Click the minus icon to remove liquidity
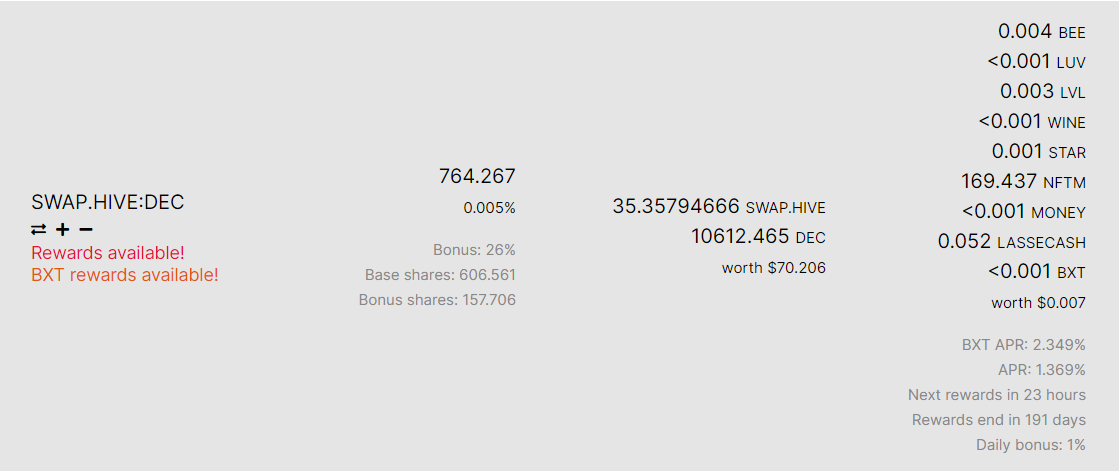 pyautogui.click(x=86, y=229)
